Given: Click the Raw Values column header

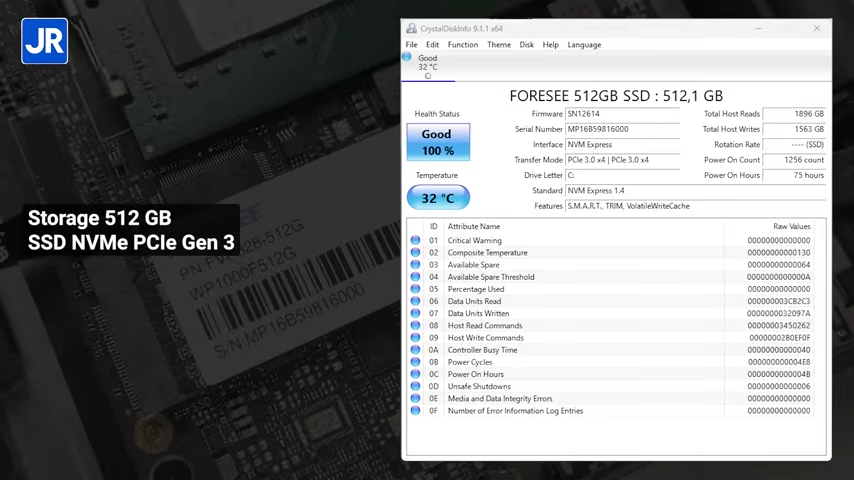Looking at the screenshot, I should tap(791, 227).
